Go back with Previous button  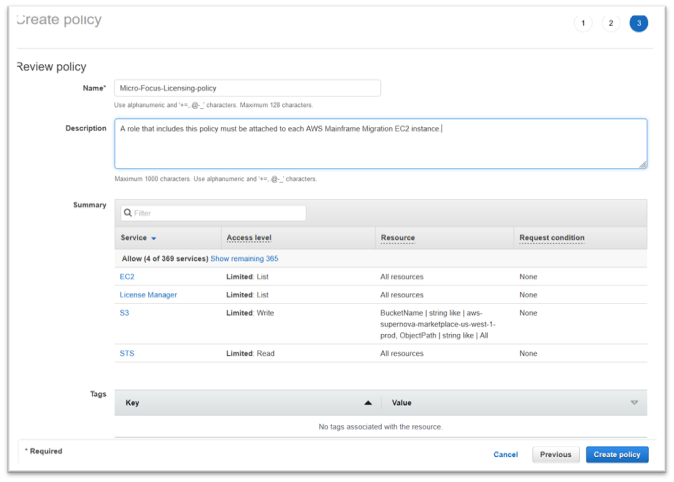coord(555,454)
